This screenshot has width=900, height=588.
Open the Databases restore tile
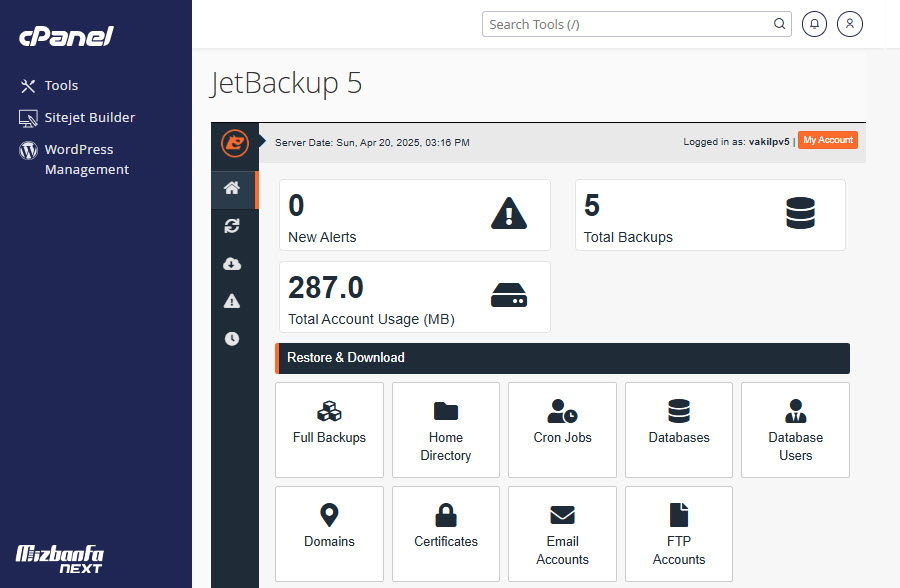click(679, 430)
